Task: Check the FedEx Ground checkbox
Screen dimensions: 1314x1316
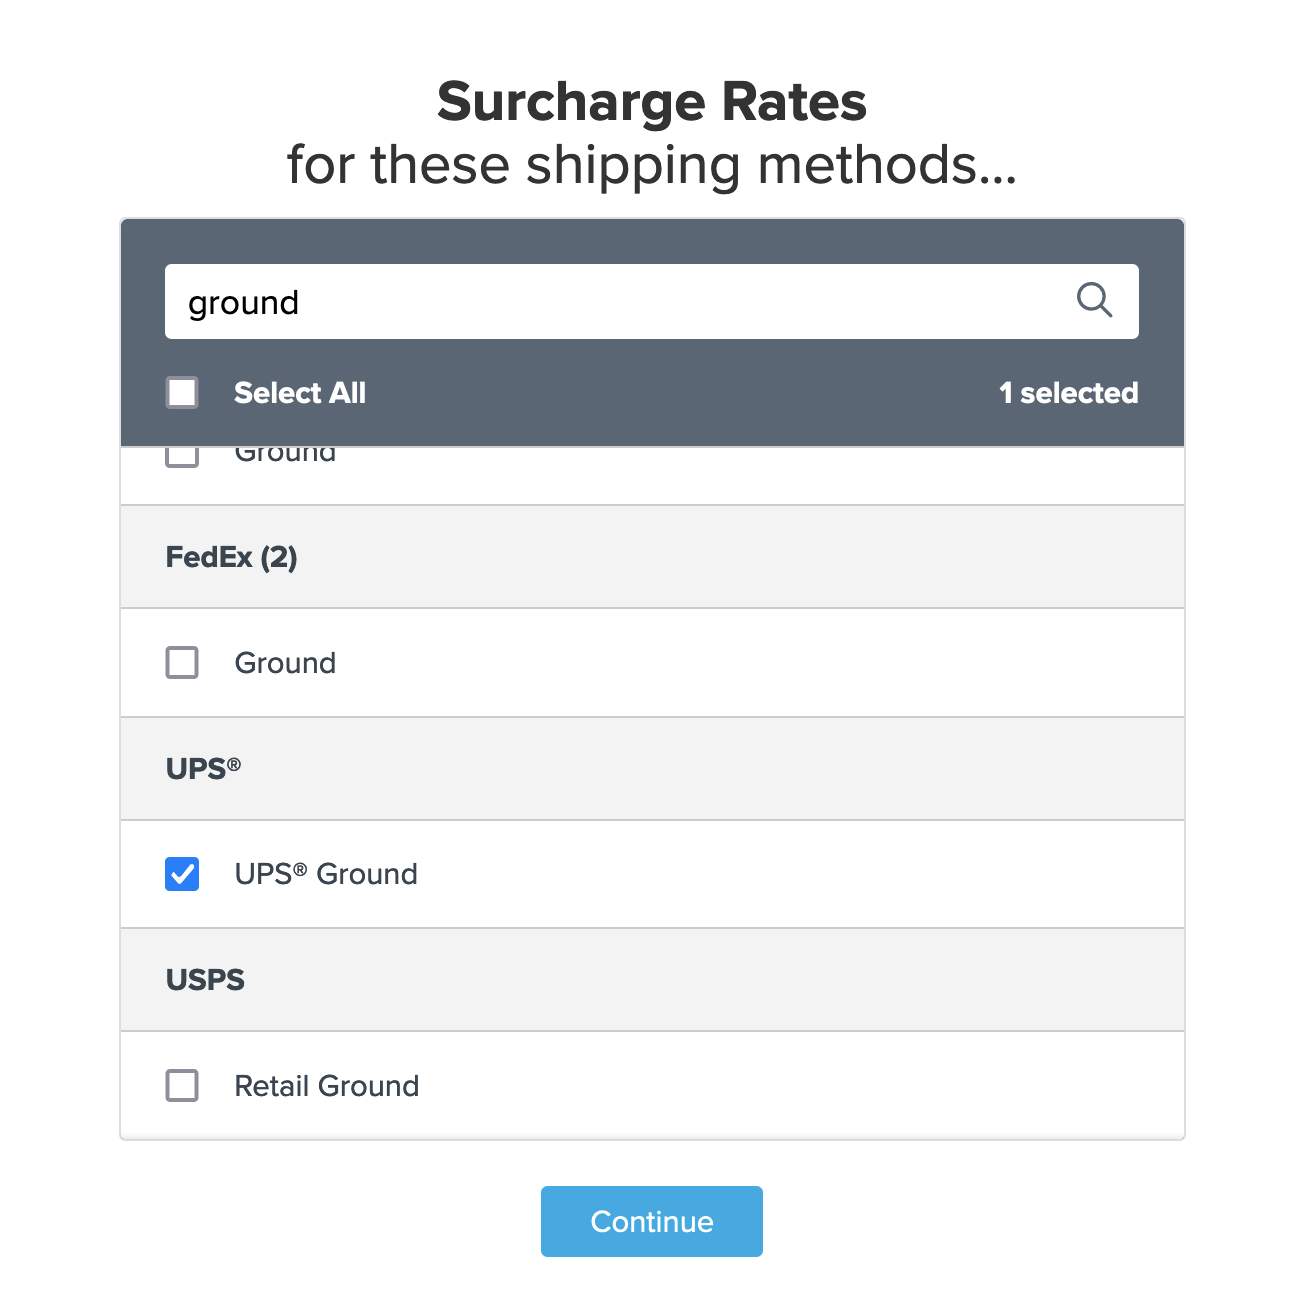Action: 182,663
